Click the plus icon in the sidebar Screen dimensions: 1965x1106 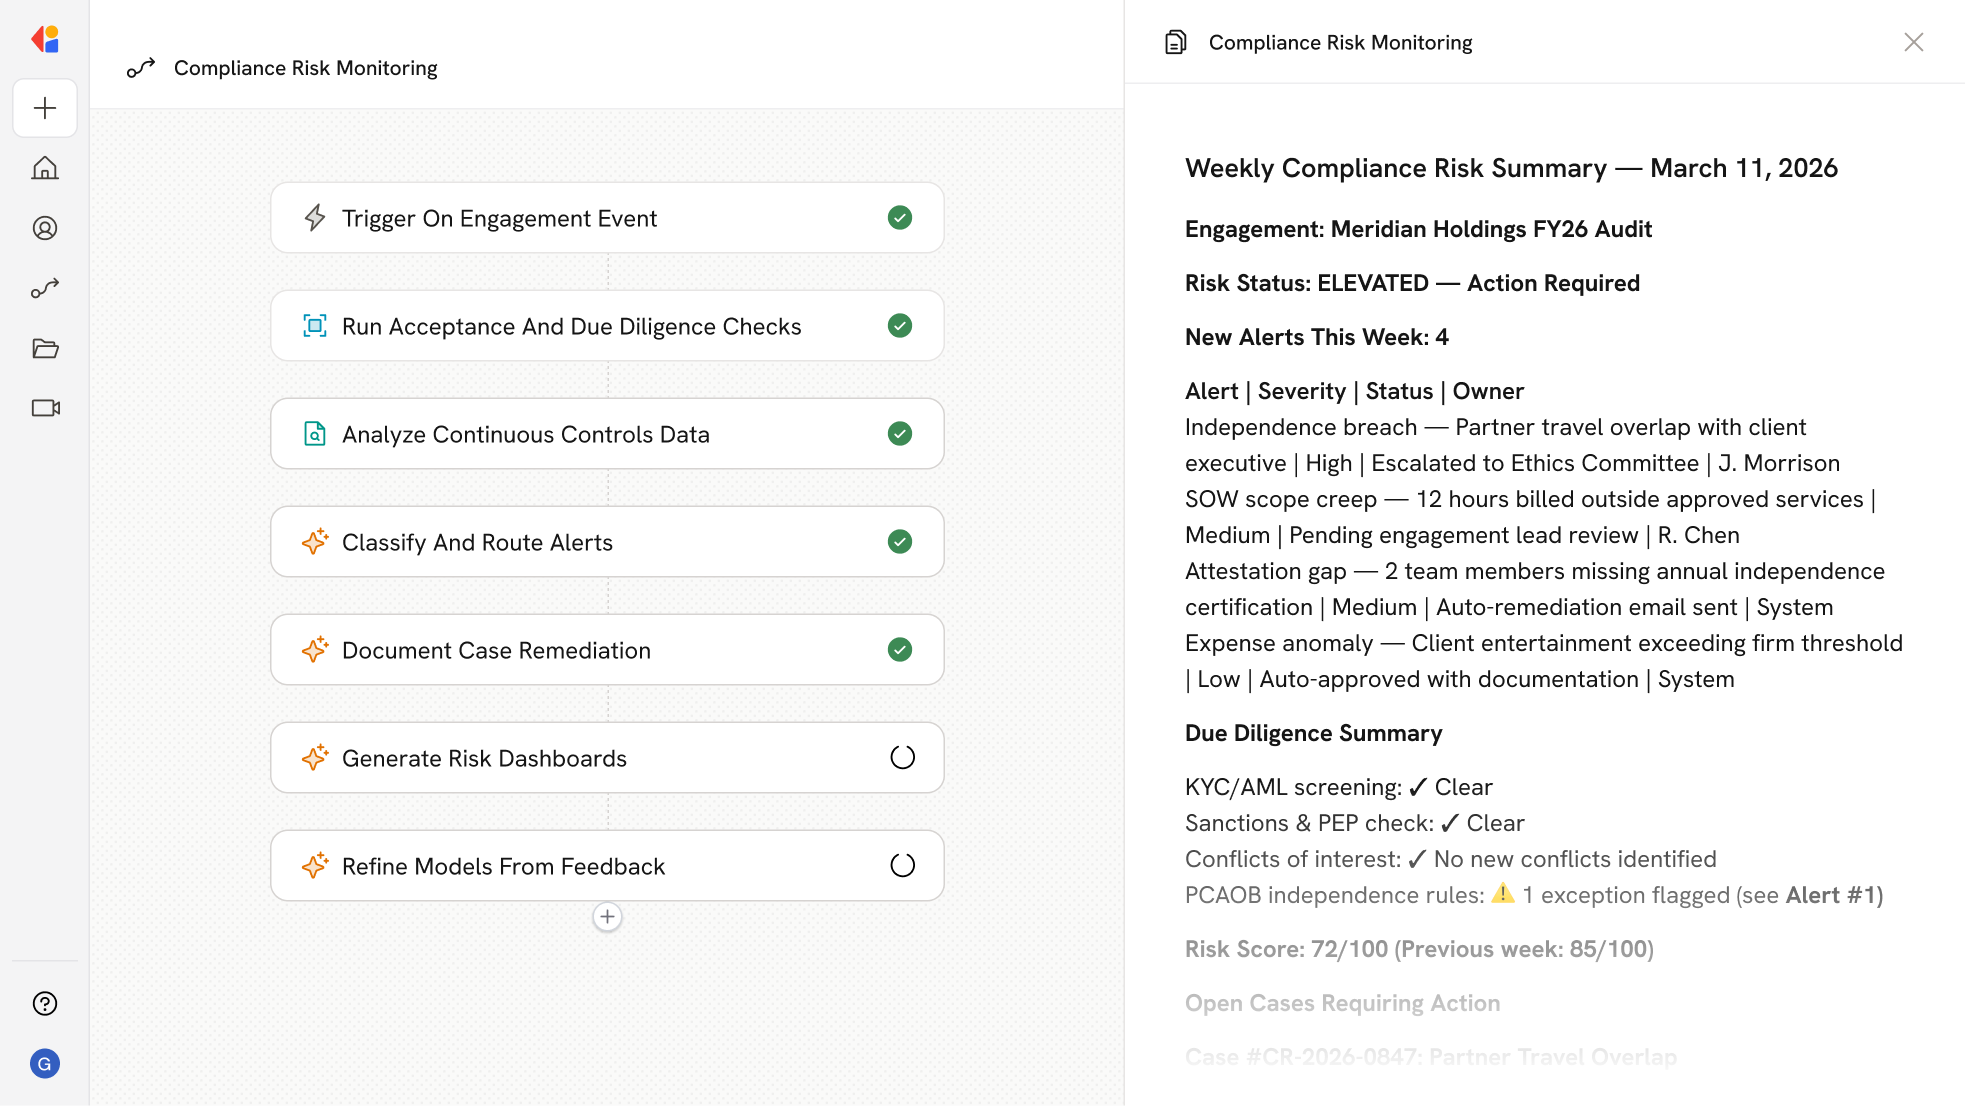45,108
